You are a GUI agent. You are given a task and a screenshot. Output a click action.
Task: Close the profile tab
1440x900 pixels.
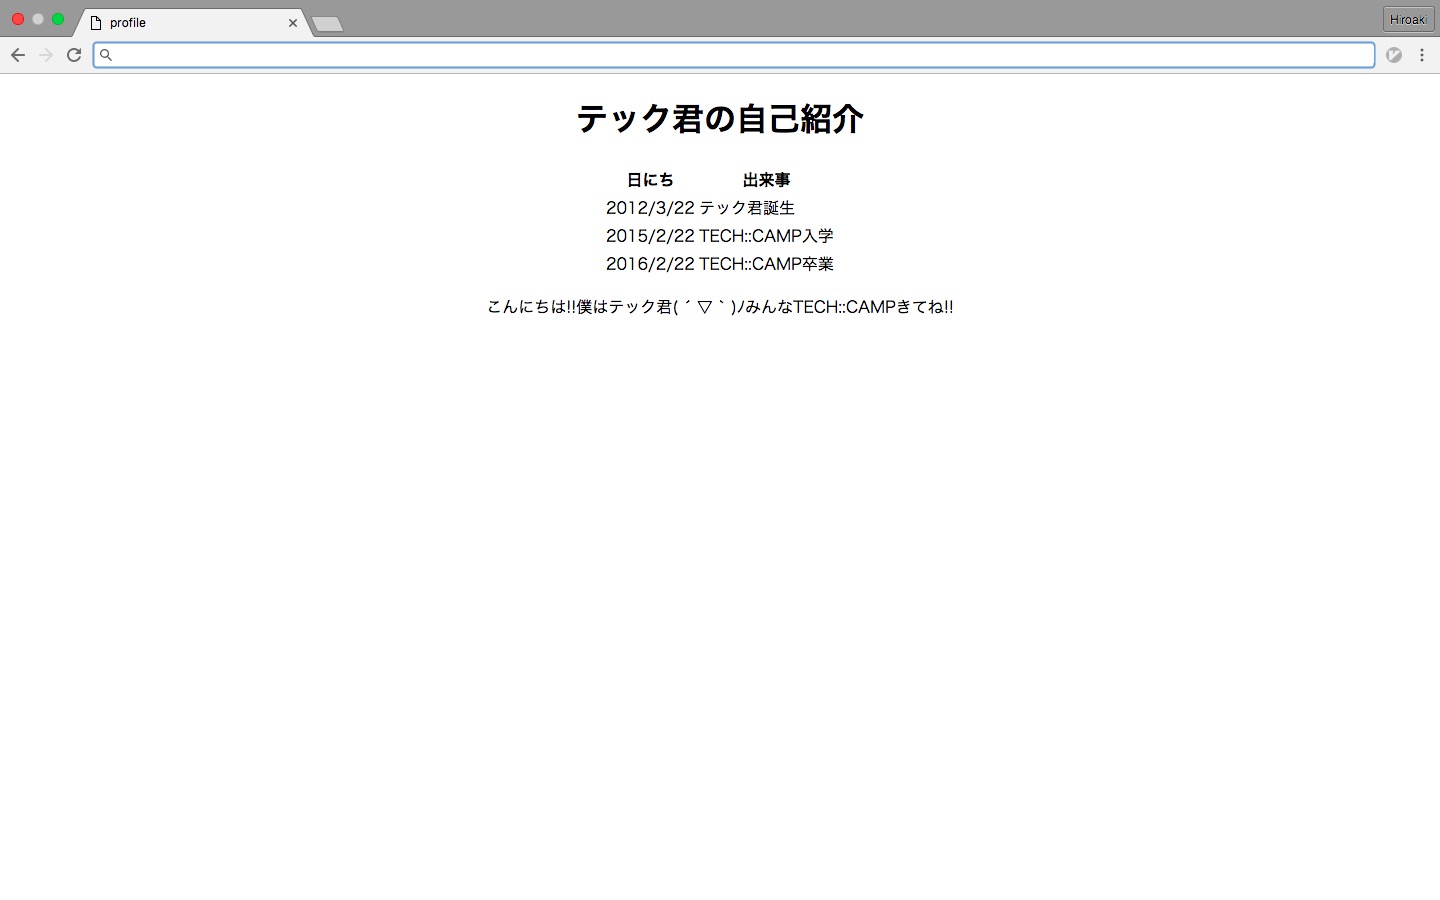tap(293, 22)
